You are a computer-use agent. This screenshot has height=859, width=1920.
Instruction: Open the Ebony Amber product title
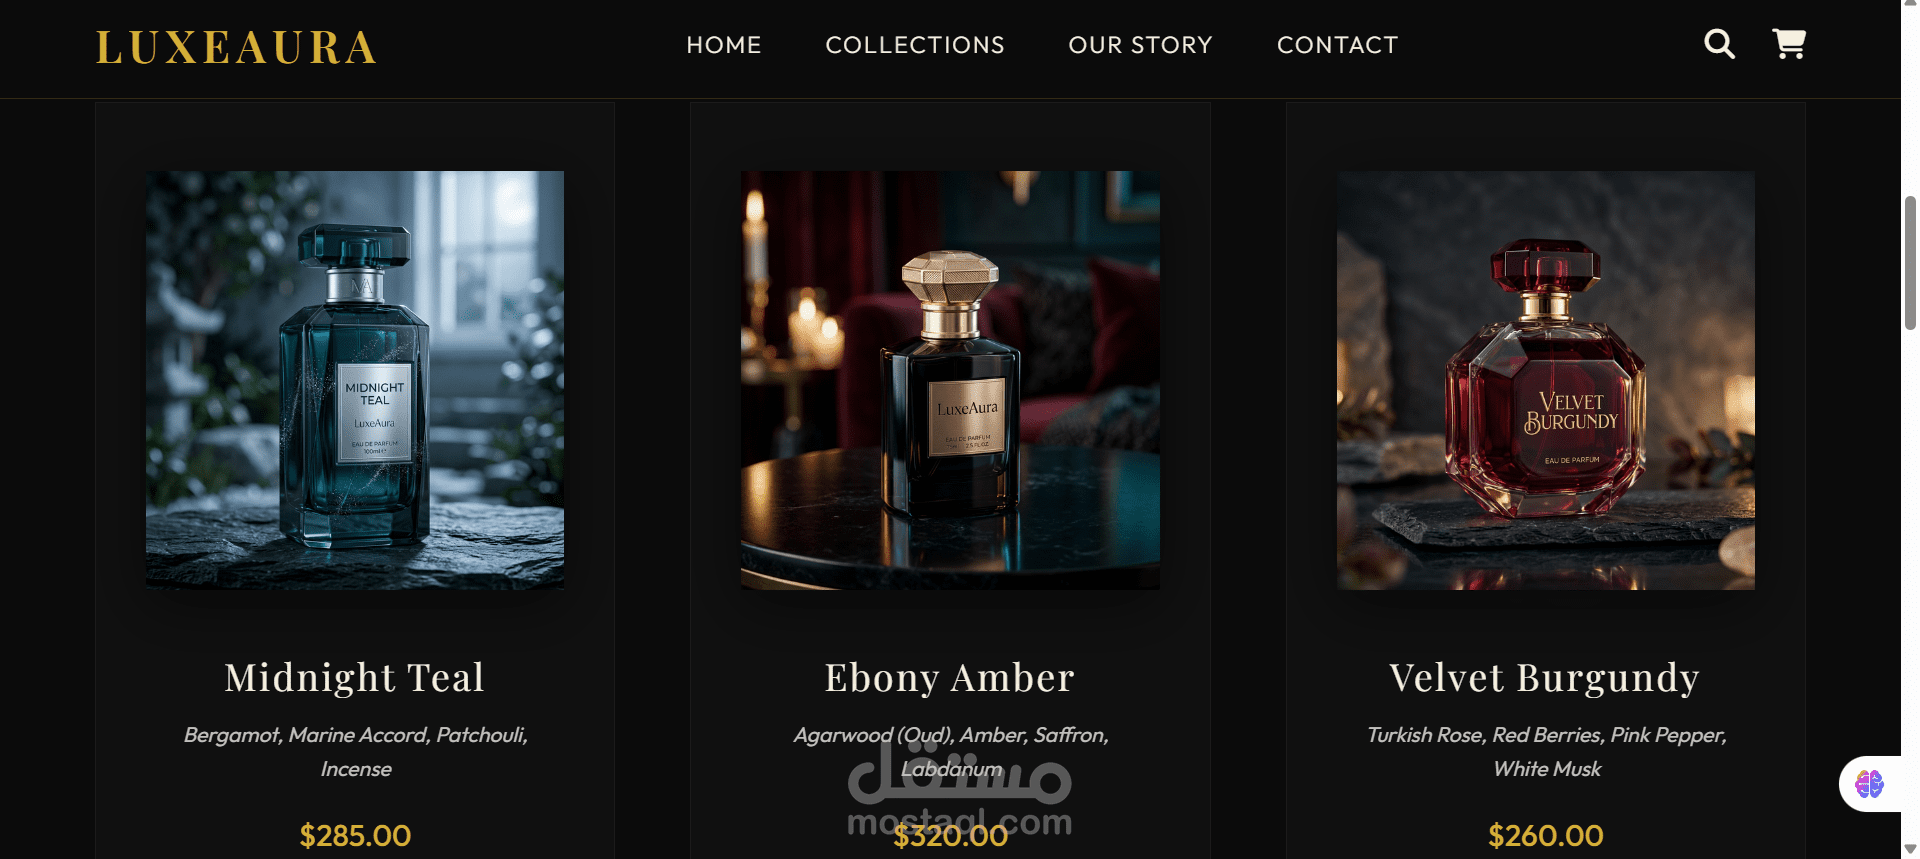[x=950, y=678]
